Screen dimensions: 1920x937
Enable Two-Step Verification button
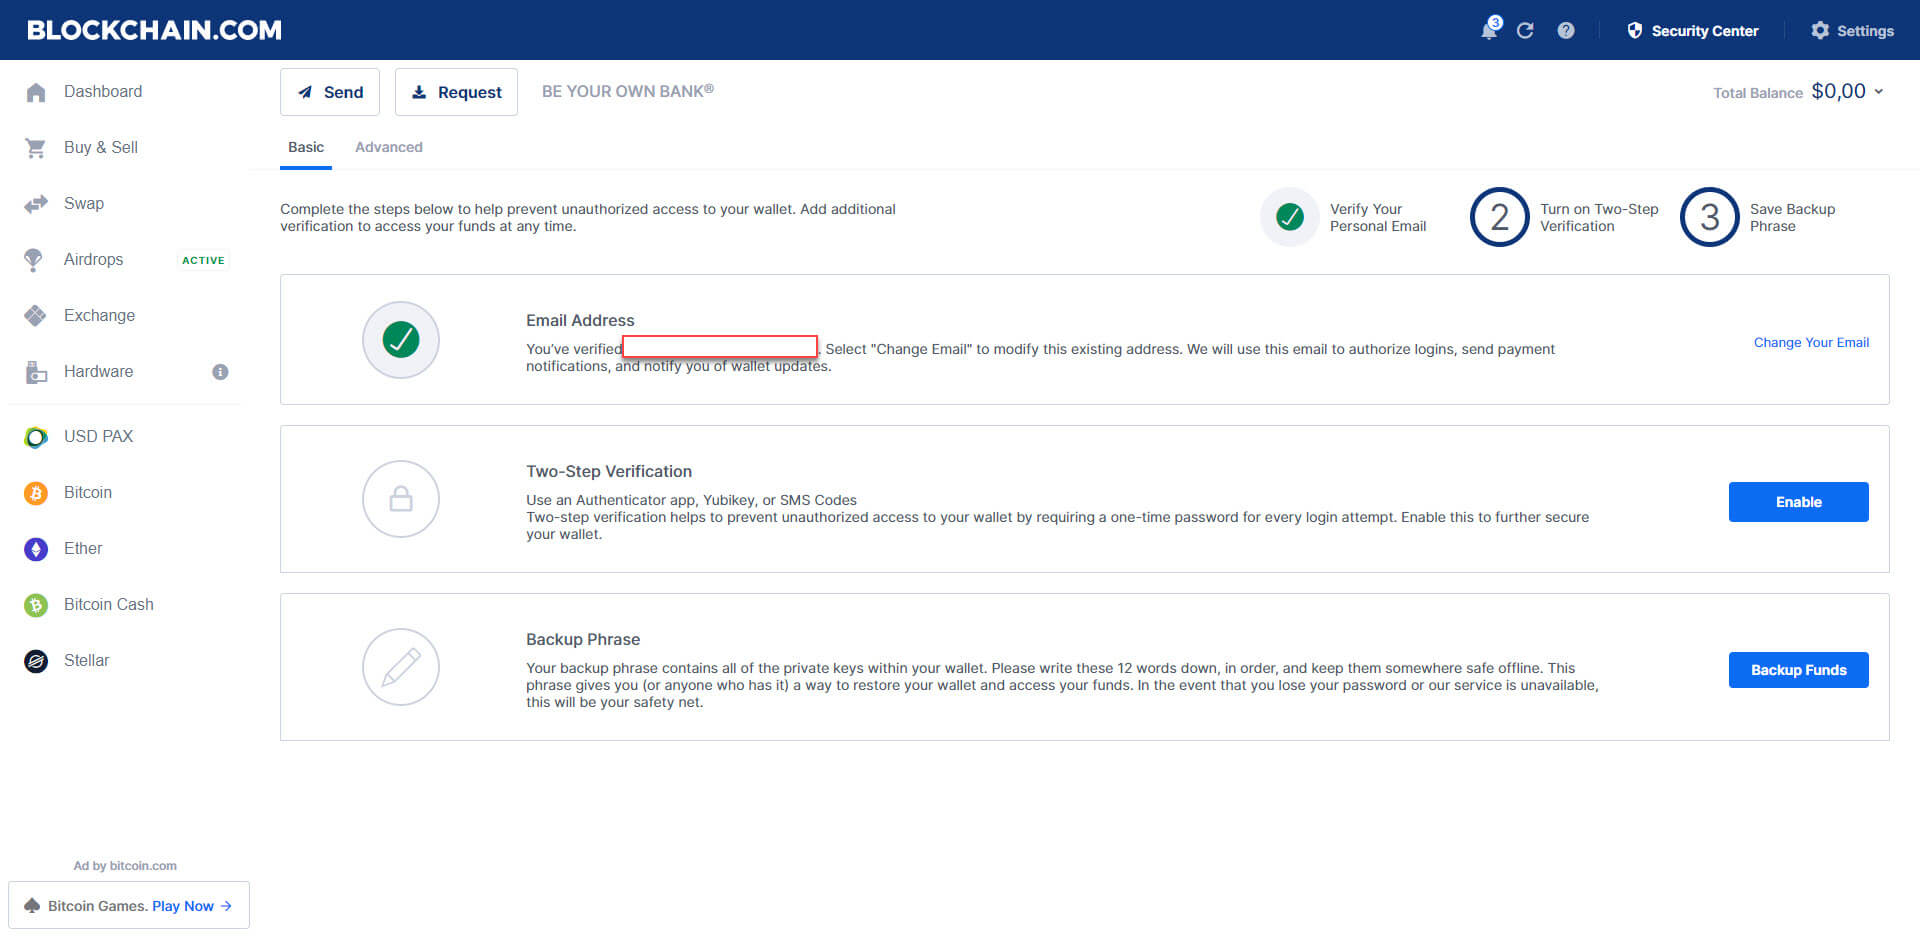click(x=1798, y=502)
